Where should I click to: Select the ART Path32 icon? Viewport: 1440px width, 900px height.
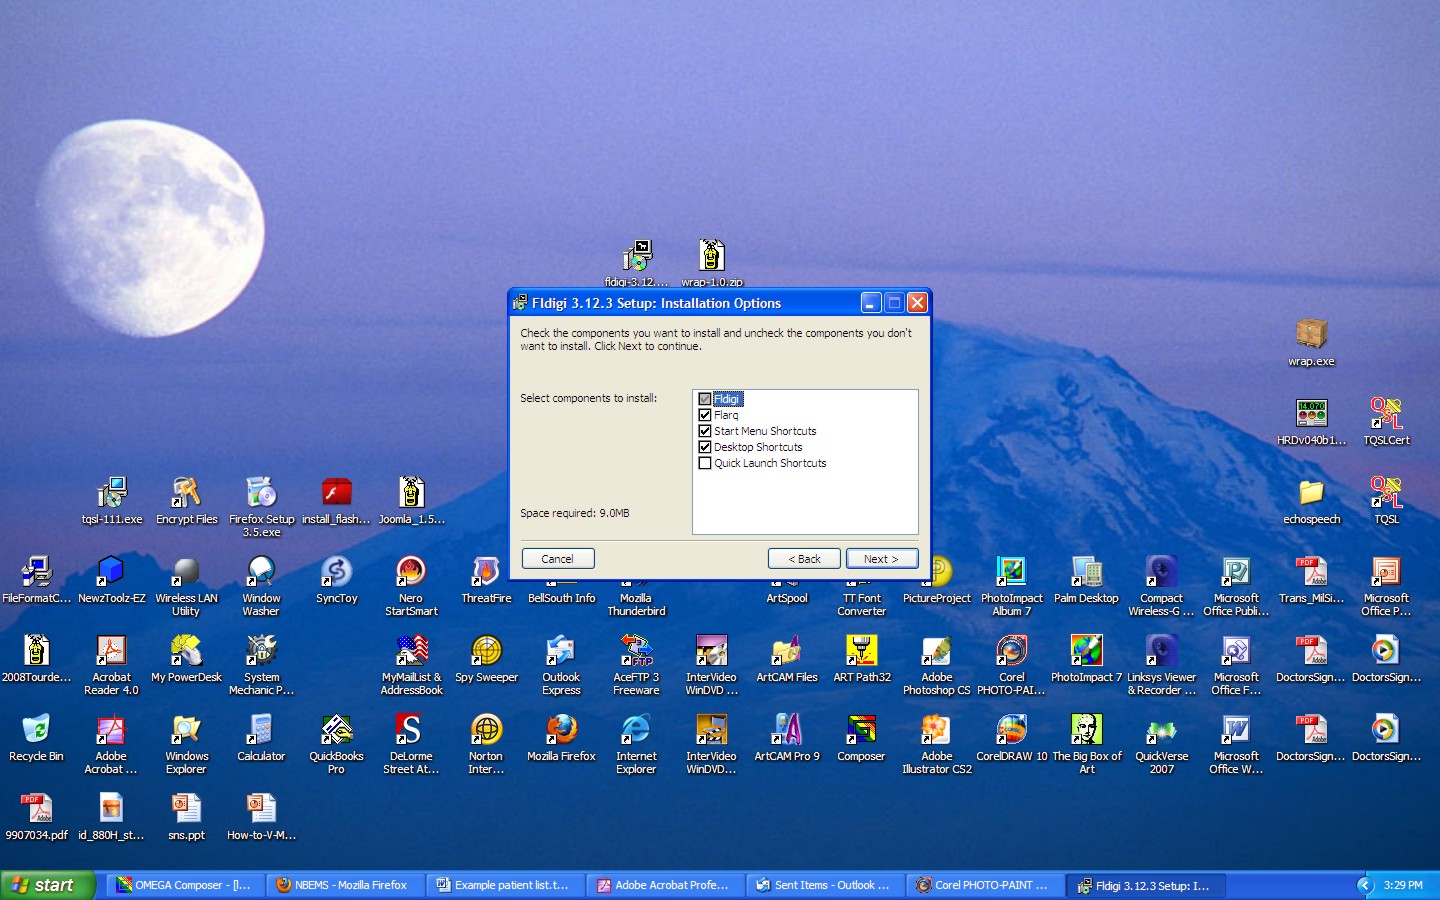pyautogui.click(x=861, y=651)
